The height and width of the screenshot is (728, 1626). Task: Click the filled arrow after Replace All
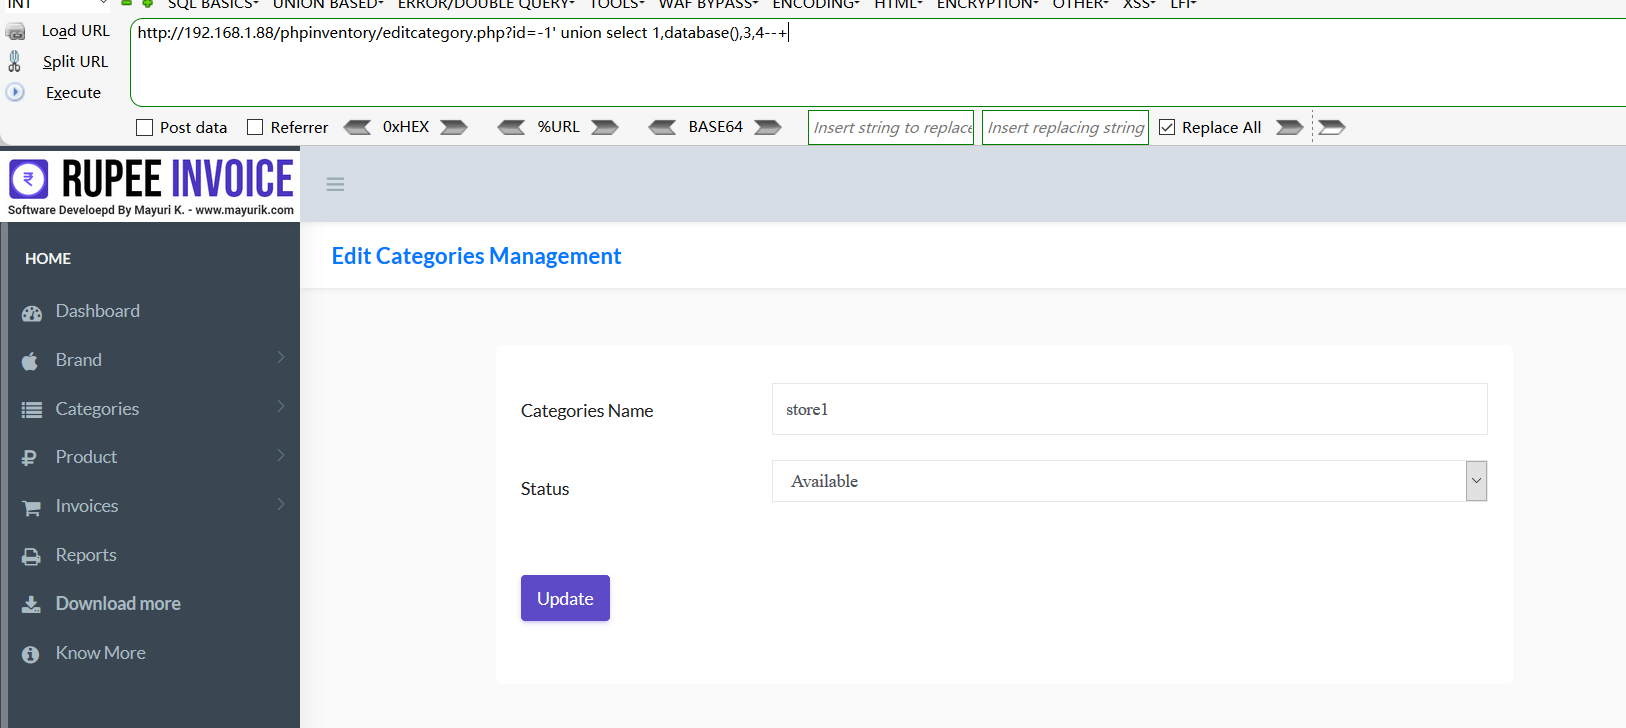[1290, 127]
